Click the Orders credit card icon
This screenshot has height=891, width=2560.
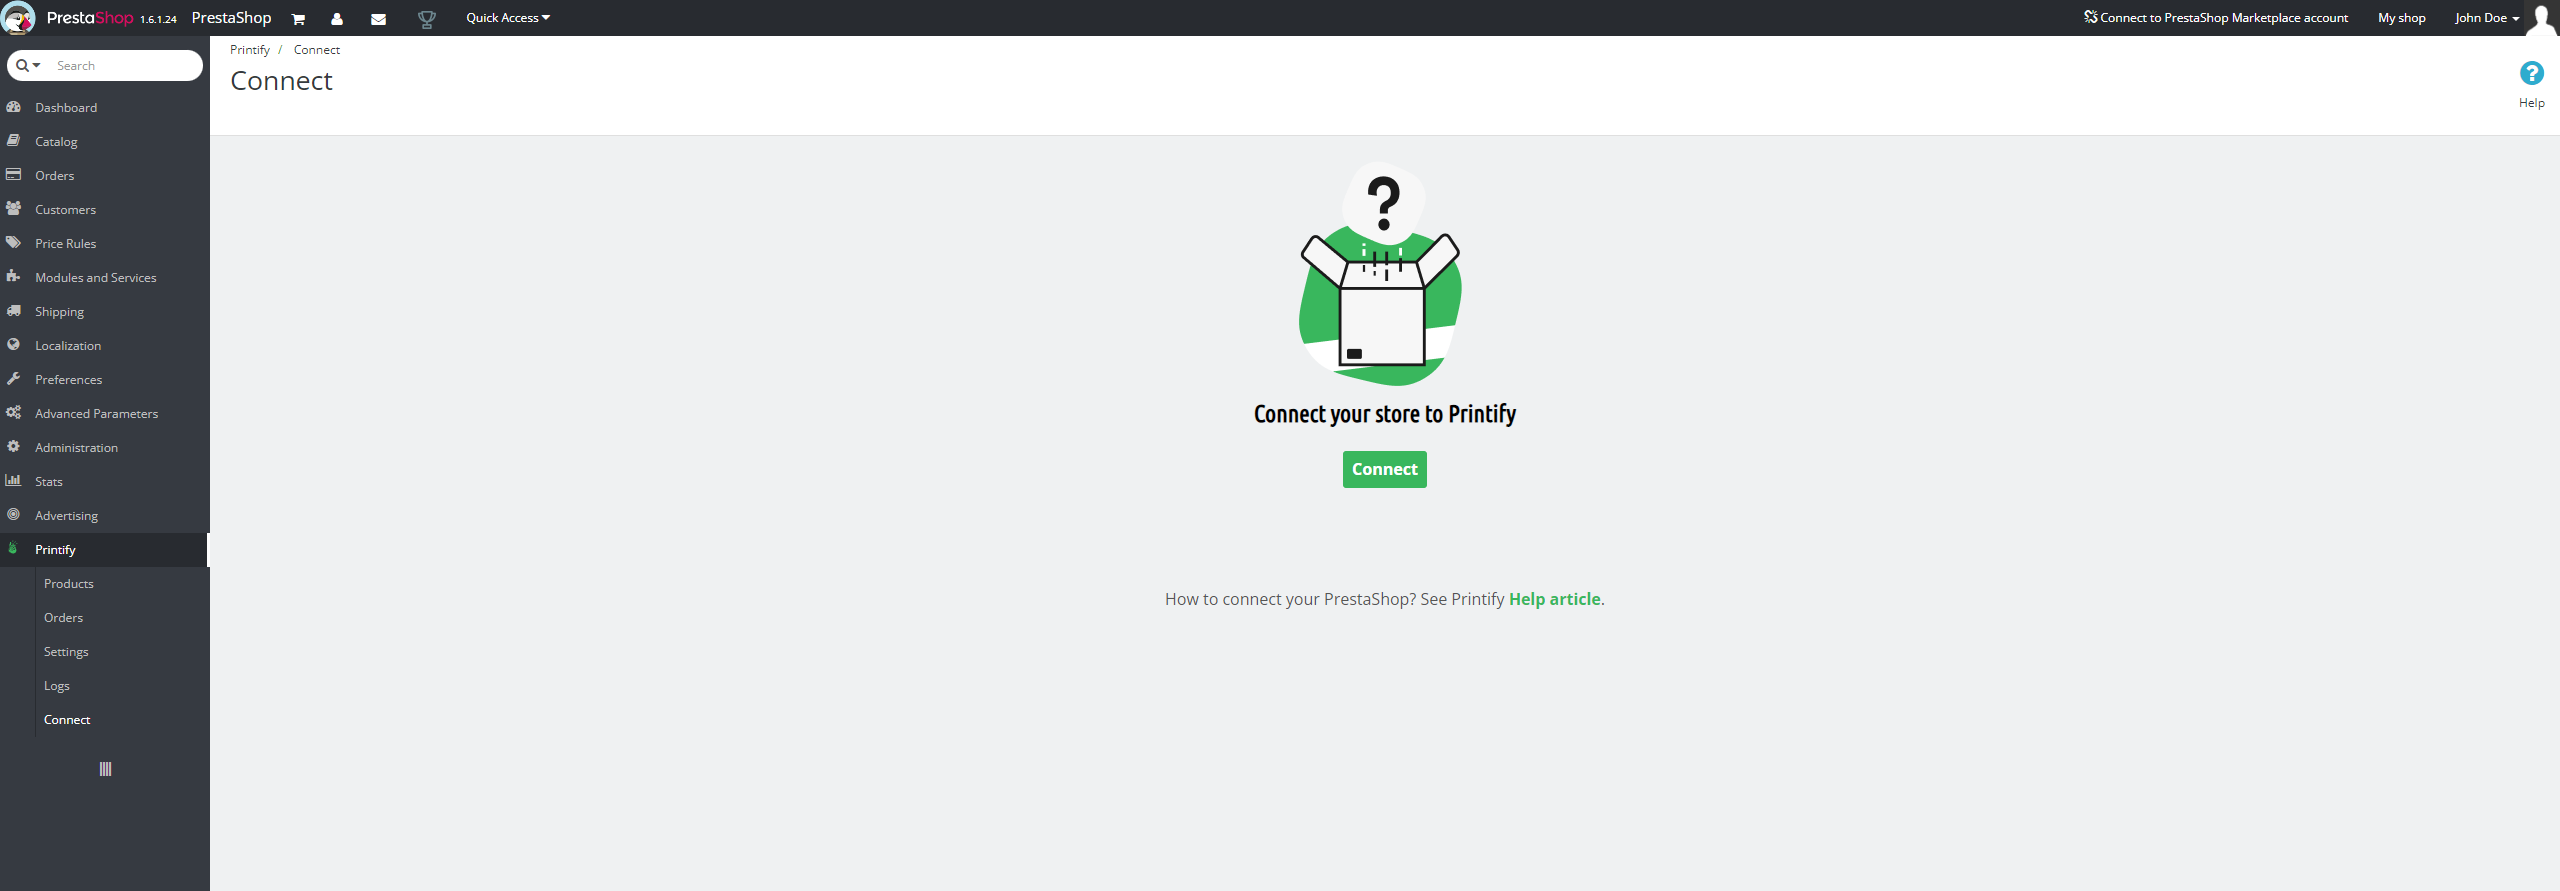pyautogui.click(x=14, y=175)
